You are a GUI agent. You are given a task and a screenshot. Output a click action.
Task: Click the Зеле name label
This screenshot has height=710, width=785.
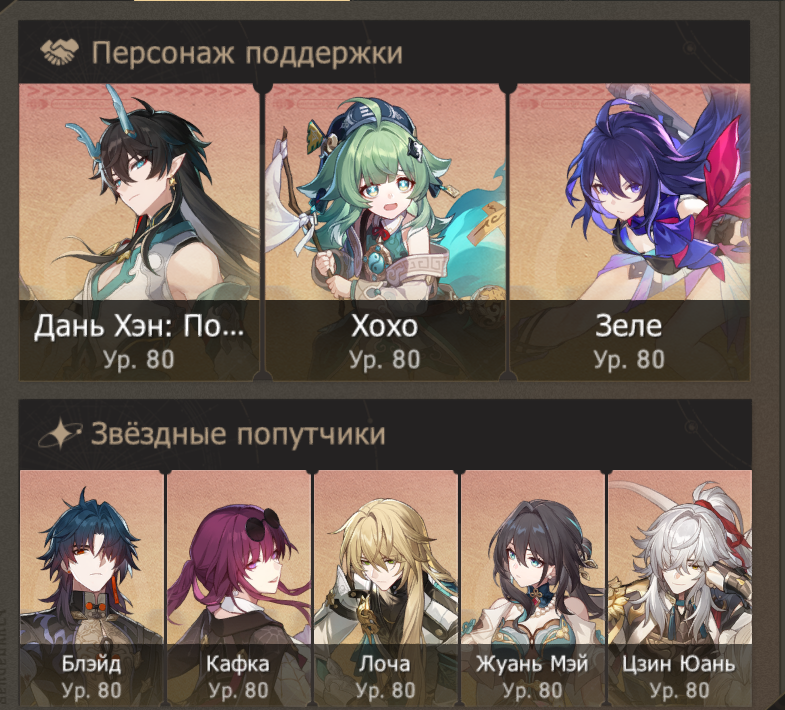[x=629, y=326]
